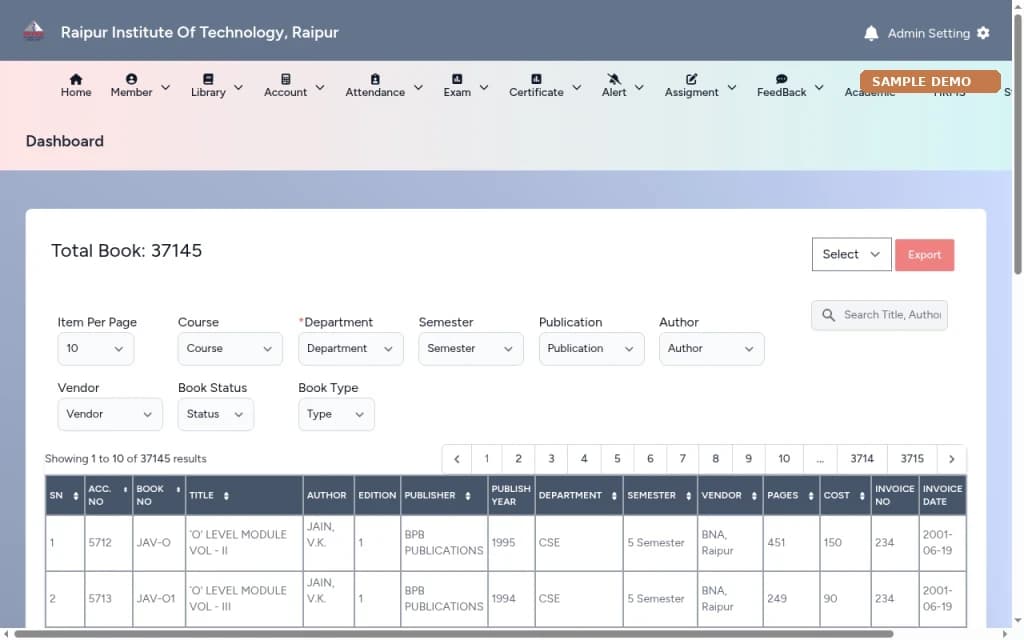Viewport: 1024px width, 640px height.
Task: Open the Vendor filter dropdown
Action: tap(110, 414)
